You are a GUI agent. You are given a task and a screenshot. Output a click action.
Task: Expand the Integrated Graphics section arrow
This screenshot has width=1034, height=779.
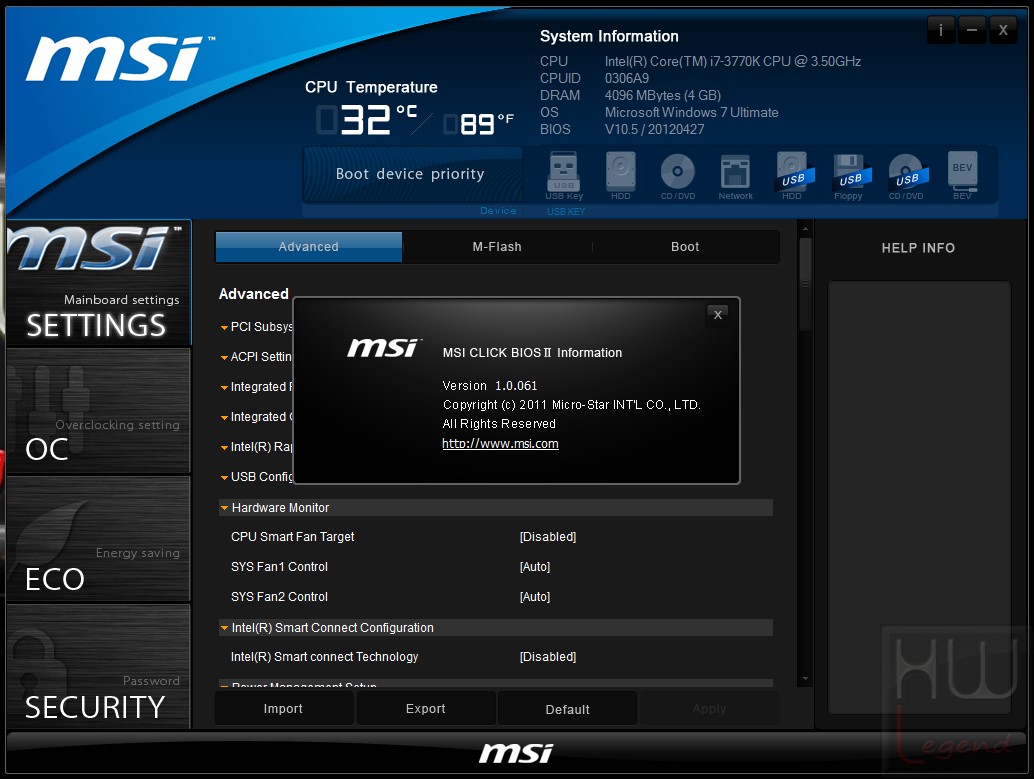tap(224, 418)
